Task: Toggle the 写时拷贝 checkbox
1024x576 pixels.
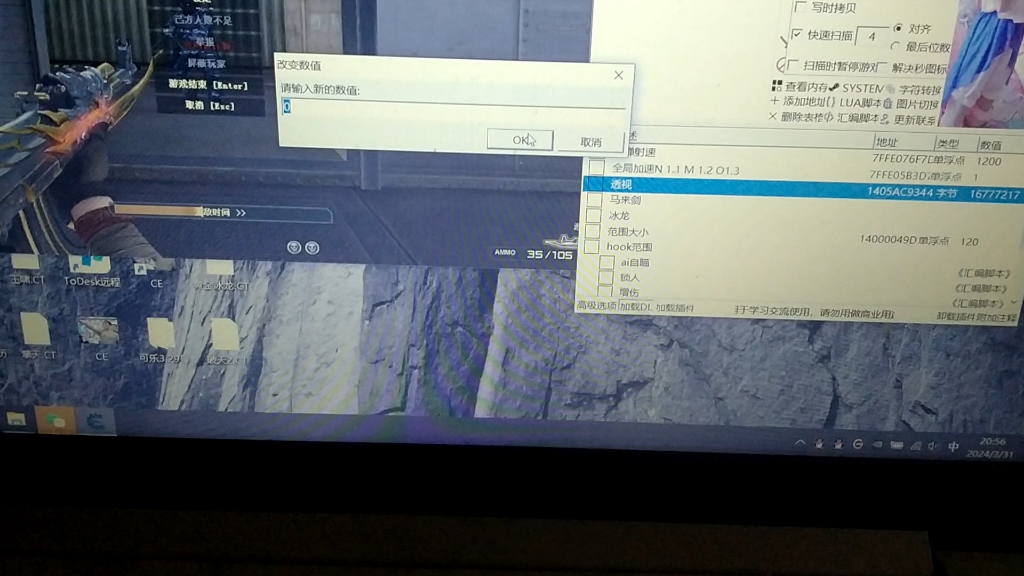Action: 801,7
